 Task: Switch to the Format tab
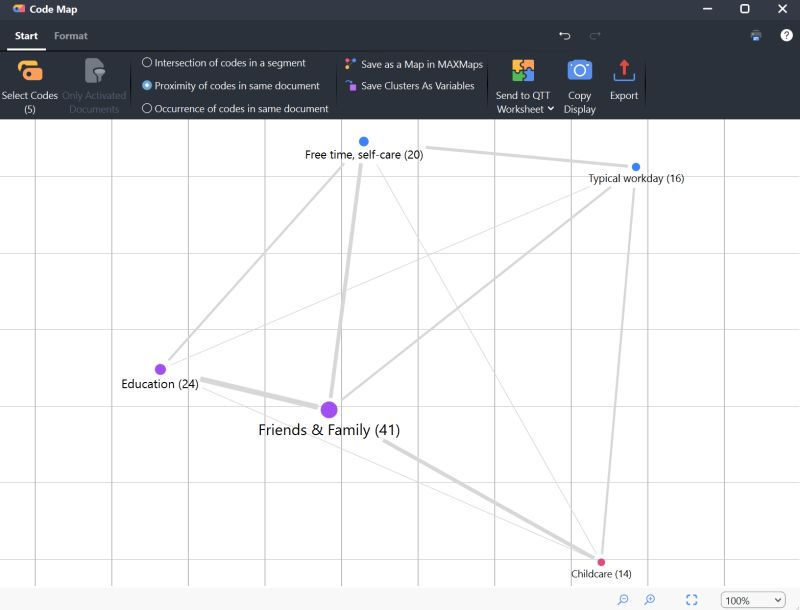(71, 35)
